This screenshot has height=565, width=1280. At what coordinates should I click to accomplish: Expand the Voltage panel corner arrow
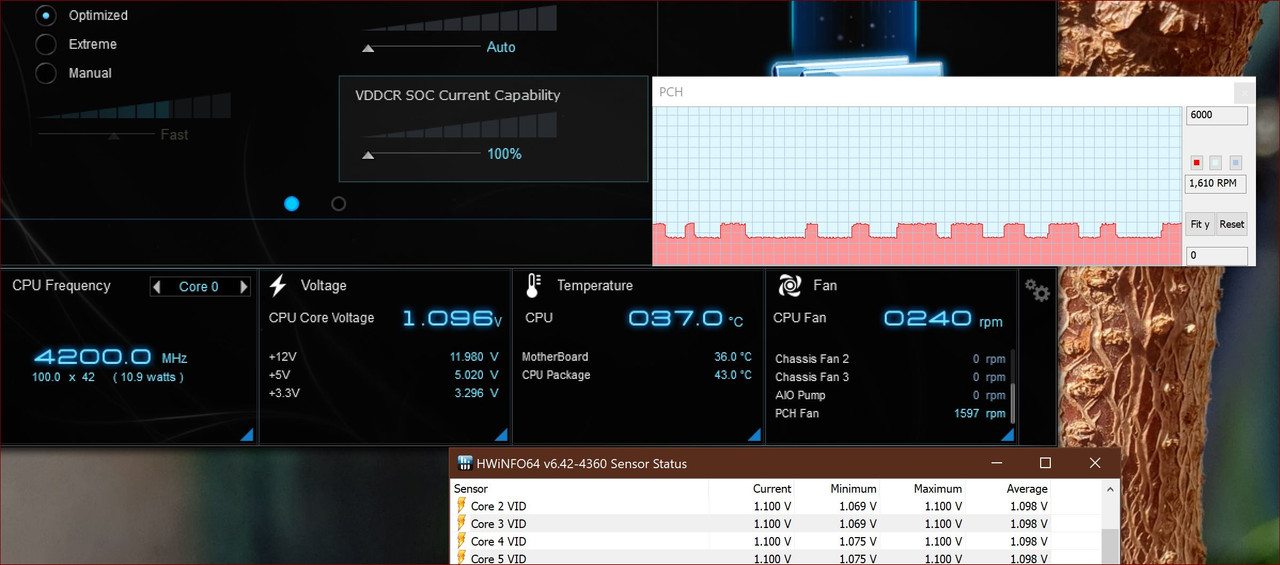coord(501,434)
